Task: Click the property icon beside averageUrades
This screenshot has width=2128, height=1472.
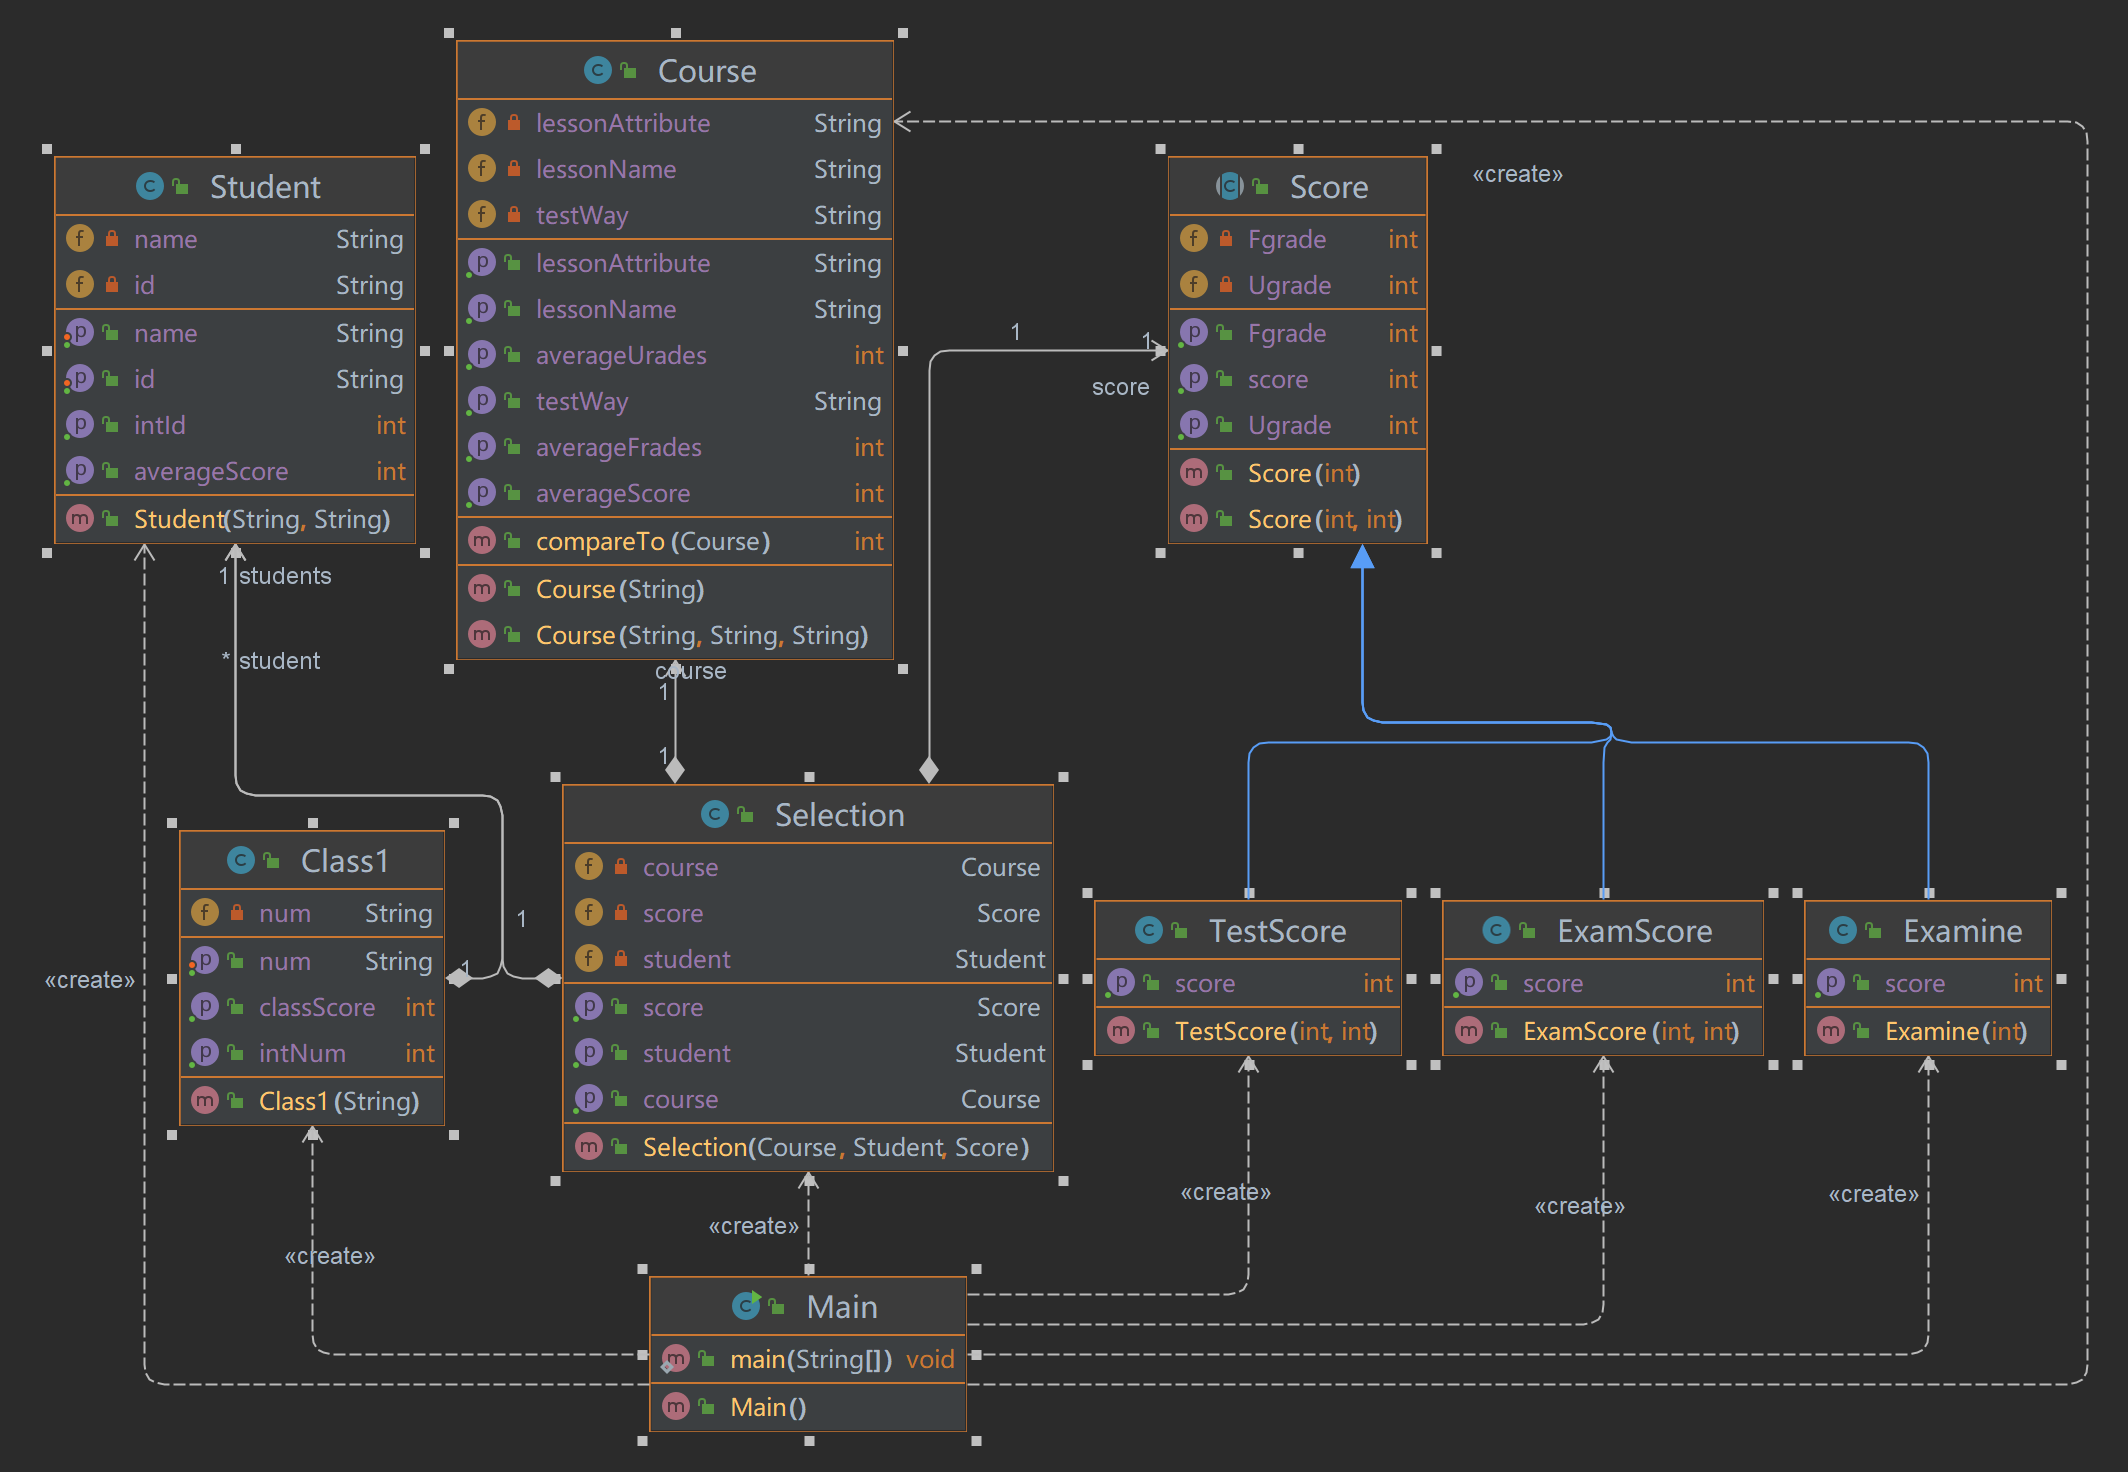Action: (482, 355)
